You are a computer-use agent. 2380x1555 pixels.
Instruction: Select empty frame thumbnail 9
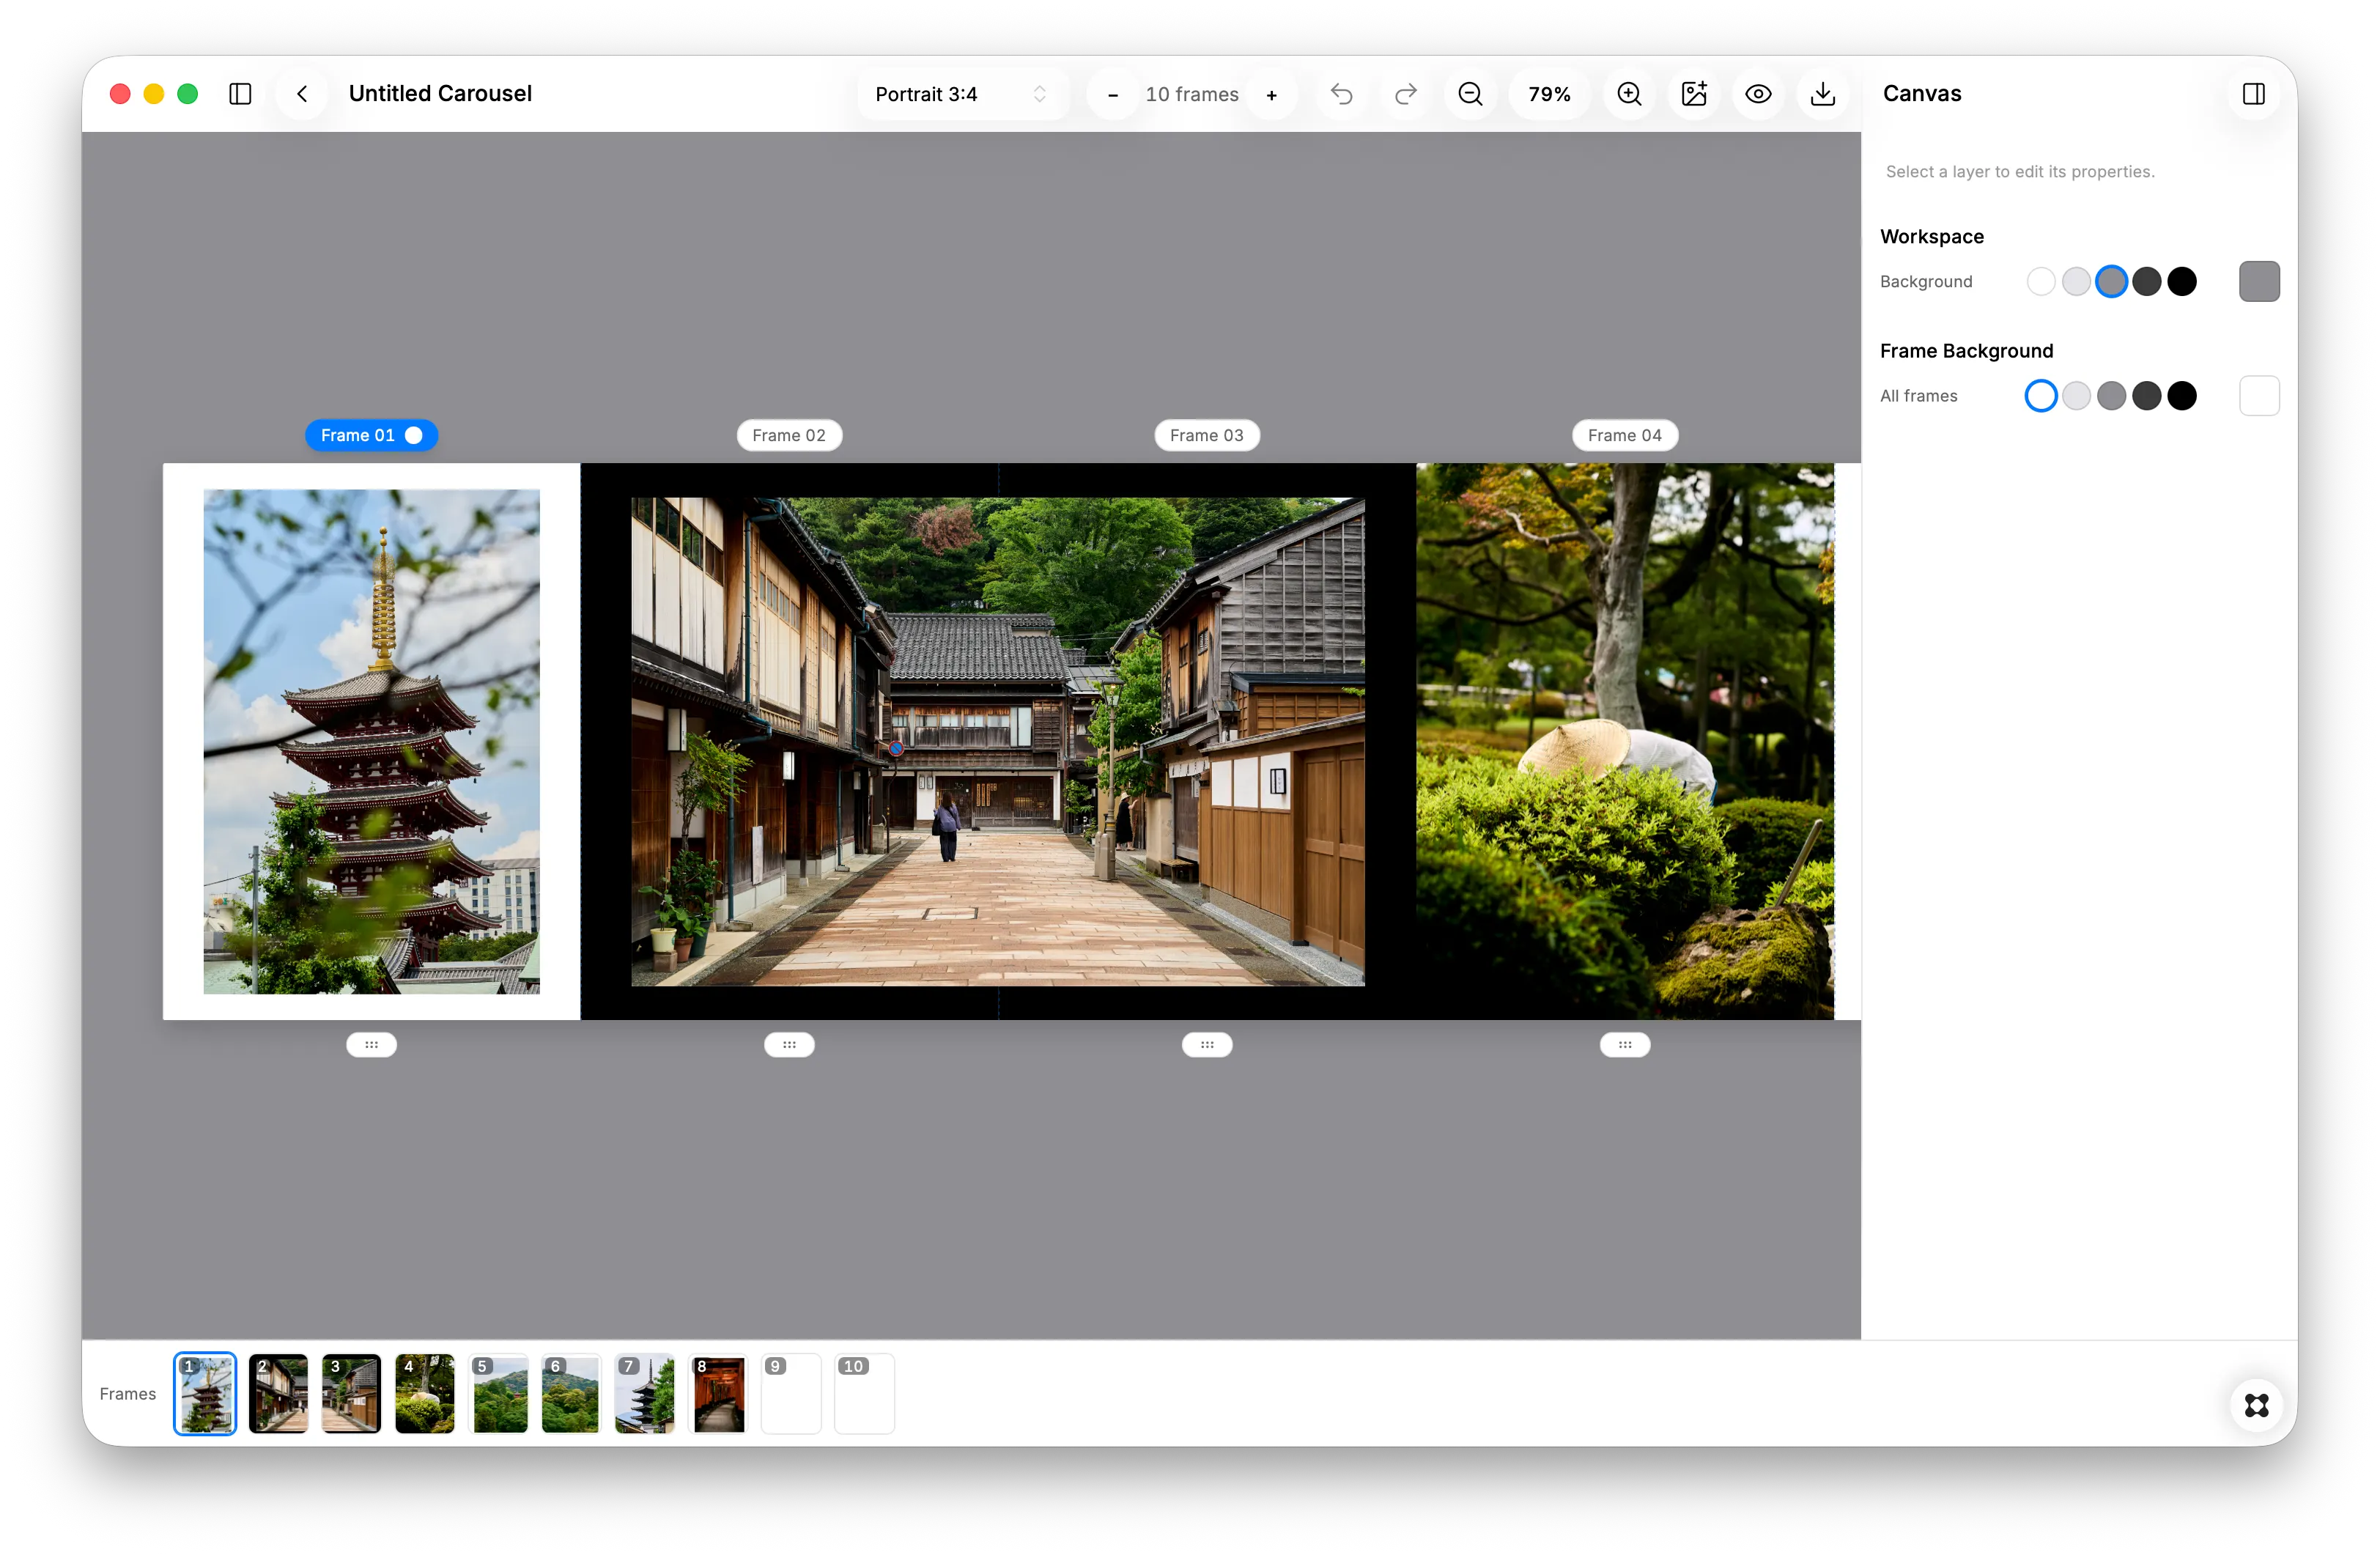pyautogui.click(x=791, y=1394)
